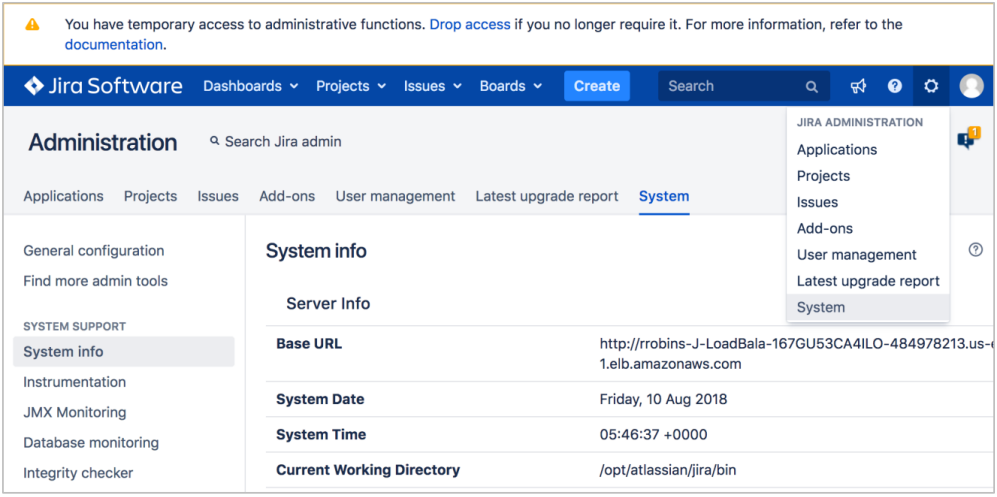This screenshot has width=997, height=497.
Task: Open the help question mark menu
Action: (895, 86)
